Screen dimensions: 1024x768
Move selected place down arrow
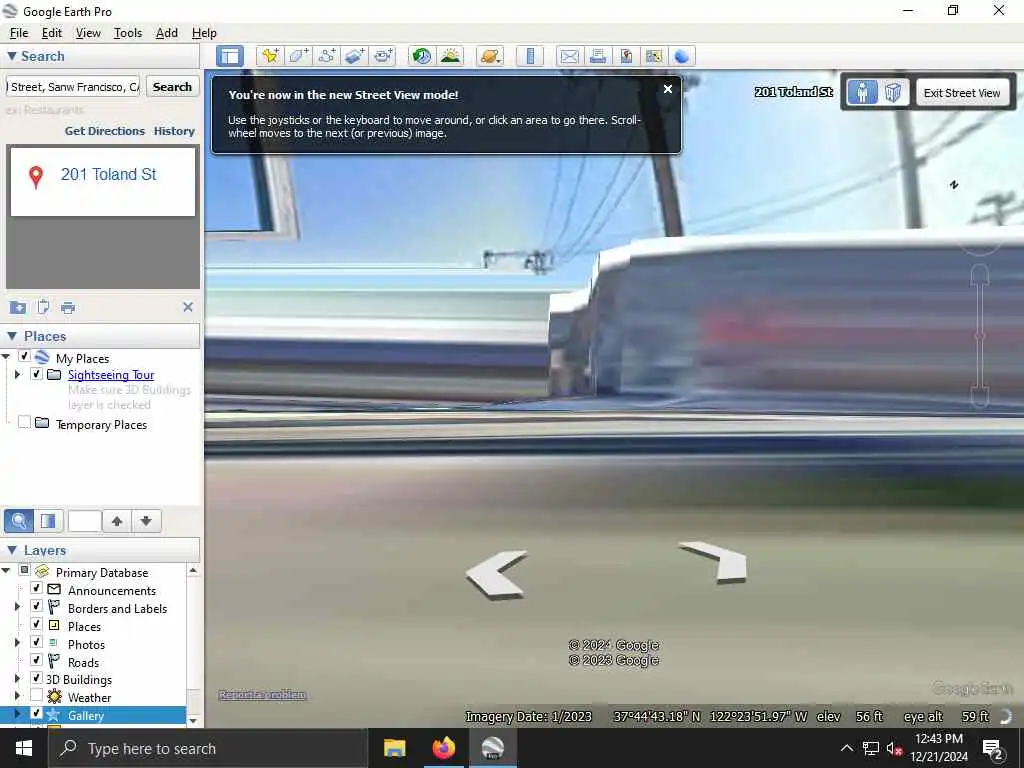coord(146,520)
